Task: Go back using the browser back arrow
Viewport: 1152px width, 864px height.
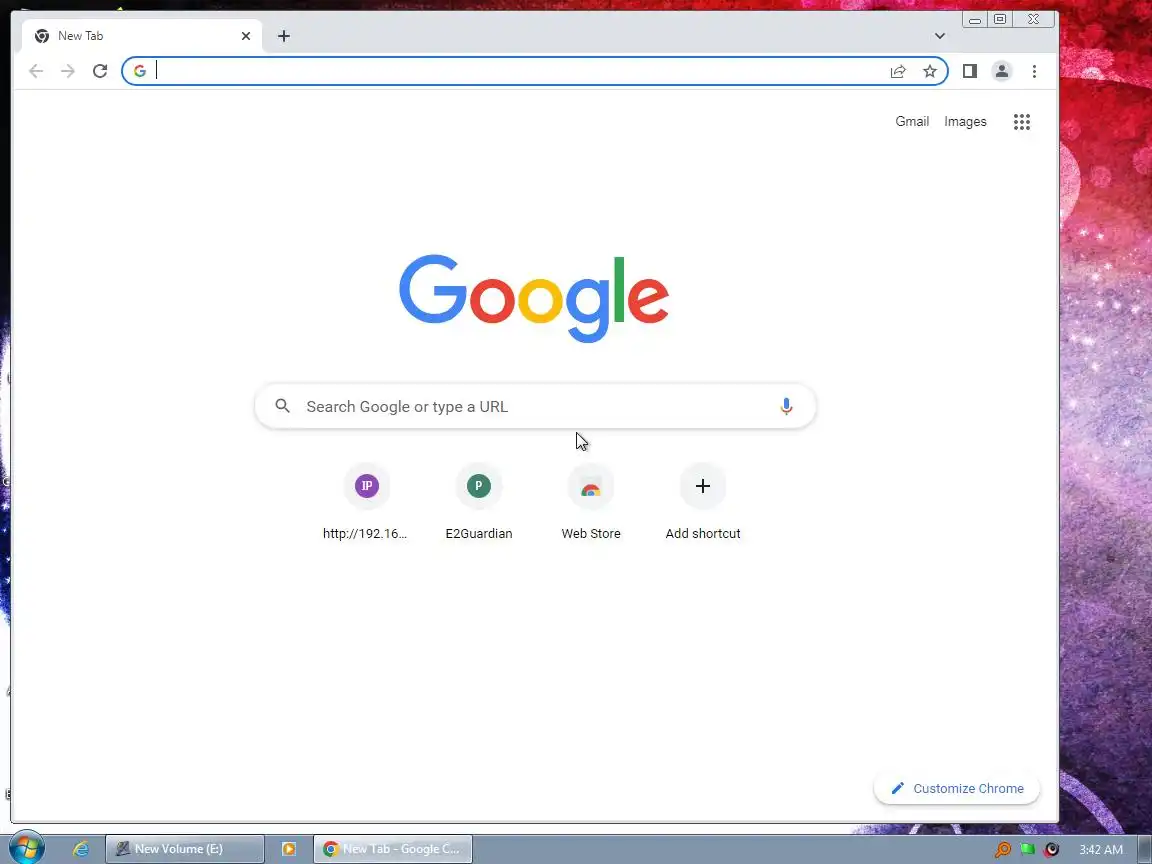Action: (x=35, y=71)
